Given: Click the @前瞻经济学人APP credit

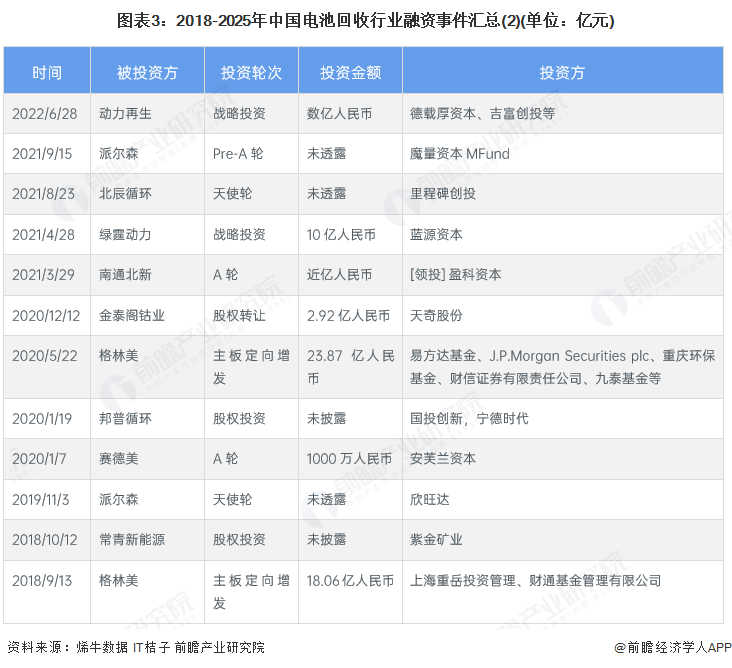Looking at the screenshot, I should pos(673,647).
